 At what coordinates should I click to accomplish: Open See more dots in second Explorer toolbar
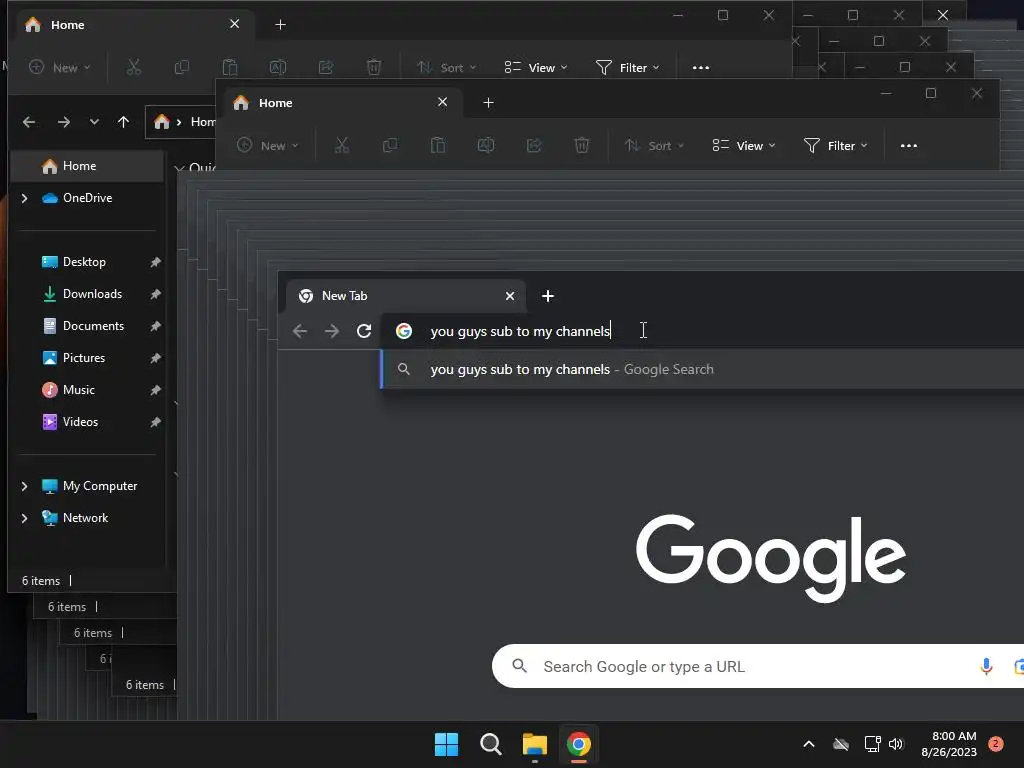pyautogui.click(x=908, y=146)
